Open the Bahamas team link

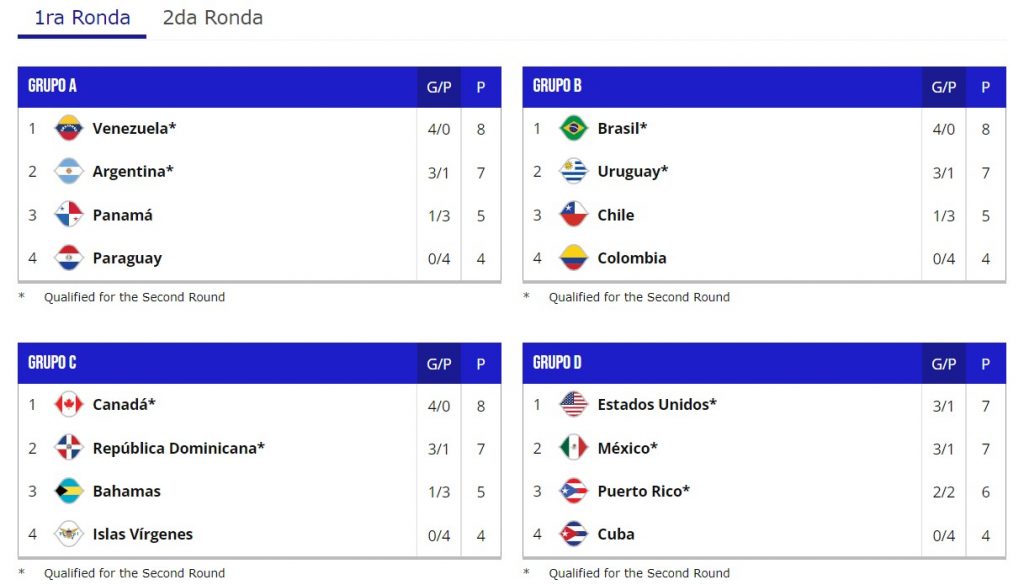pyautogui.click(x=126, y=491)
